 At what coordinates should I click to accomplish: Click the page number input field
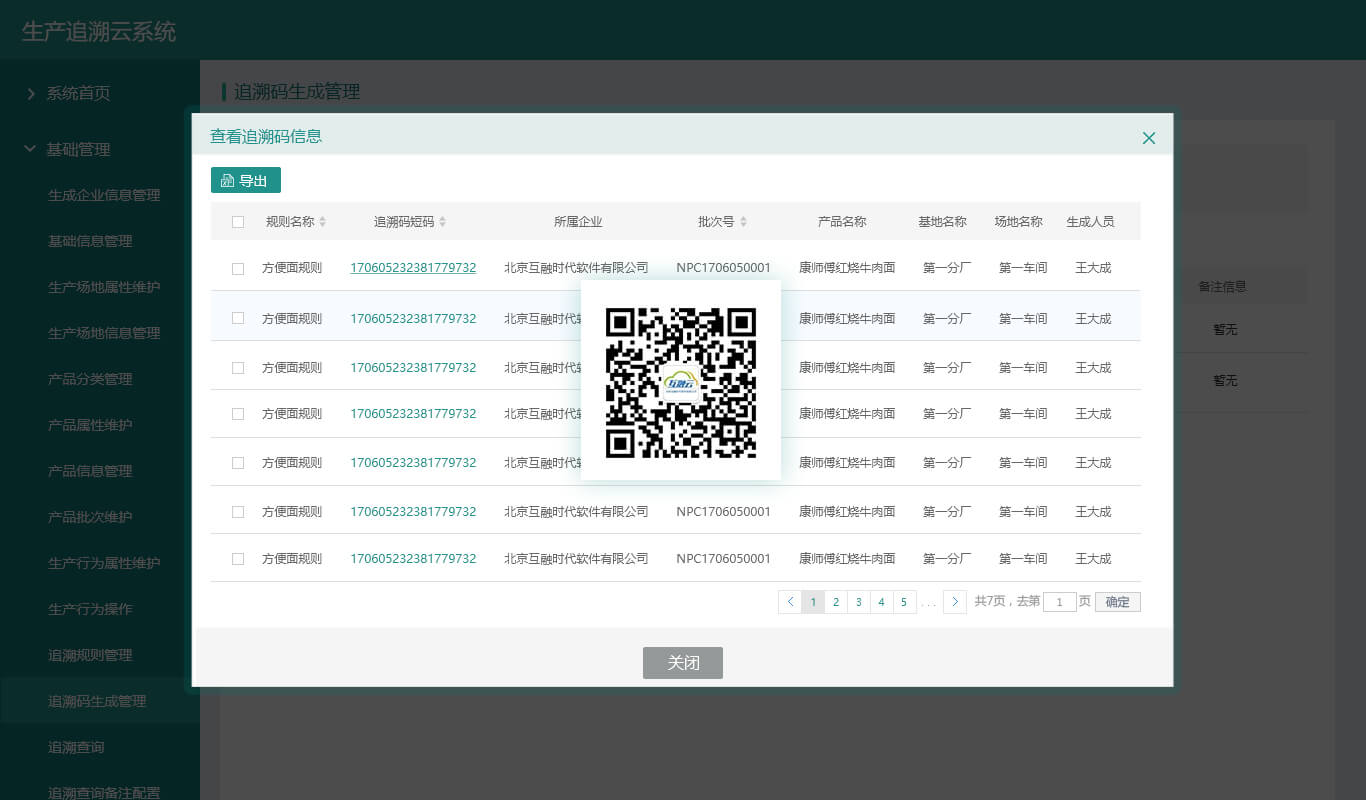[1059, 602]
